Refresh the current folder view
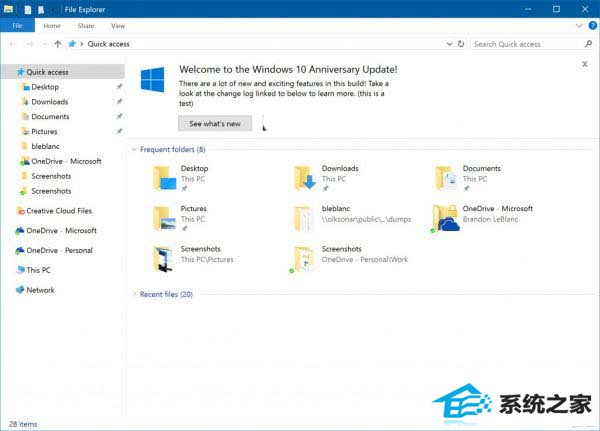The width and height of the screenshot is (600, 431). pyautogui.click(x=461, y=44)
